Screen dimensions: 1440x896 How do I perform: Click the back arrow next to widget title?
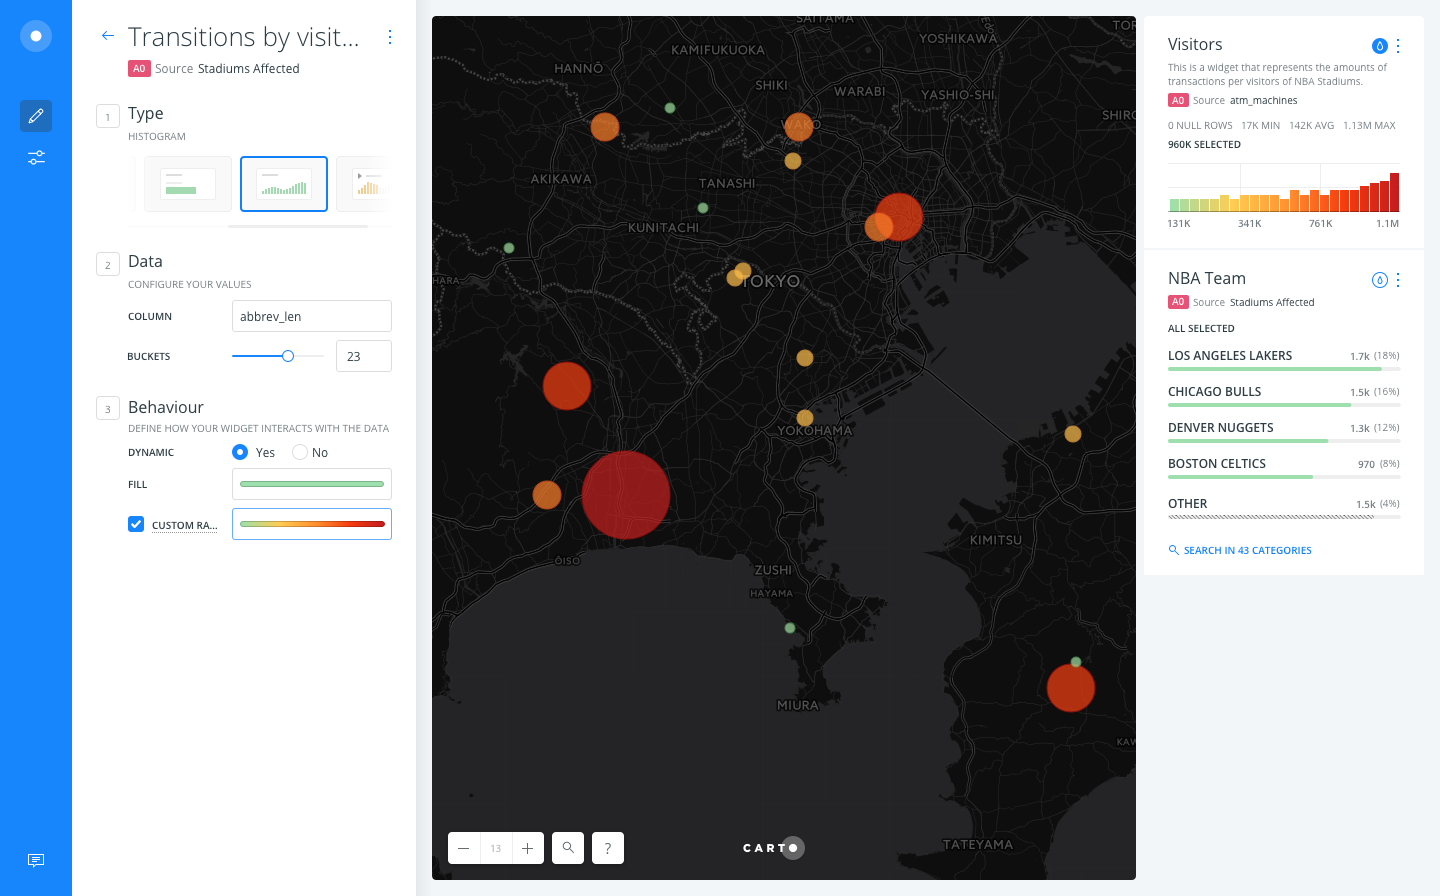(x=107, y=35)
